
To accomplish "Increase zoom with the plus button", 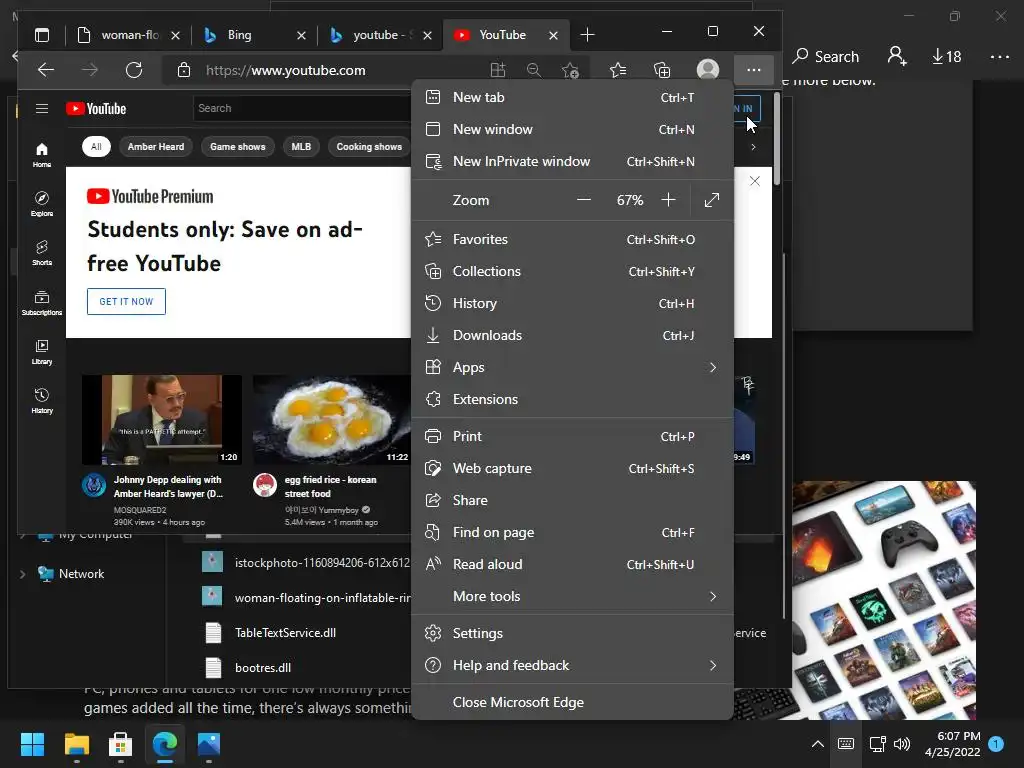I will point(668,200).
